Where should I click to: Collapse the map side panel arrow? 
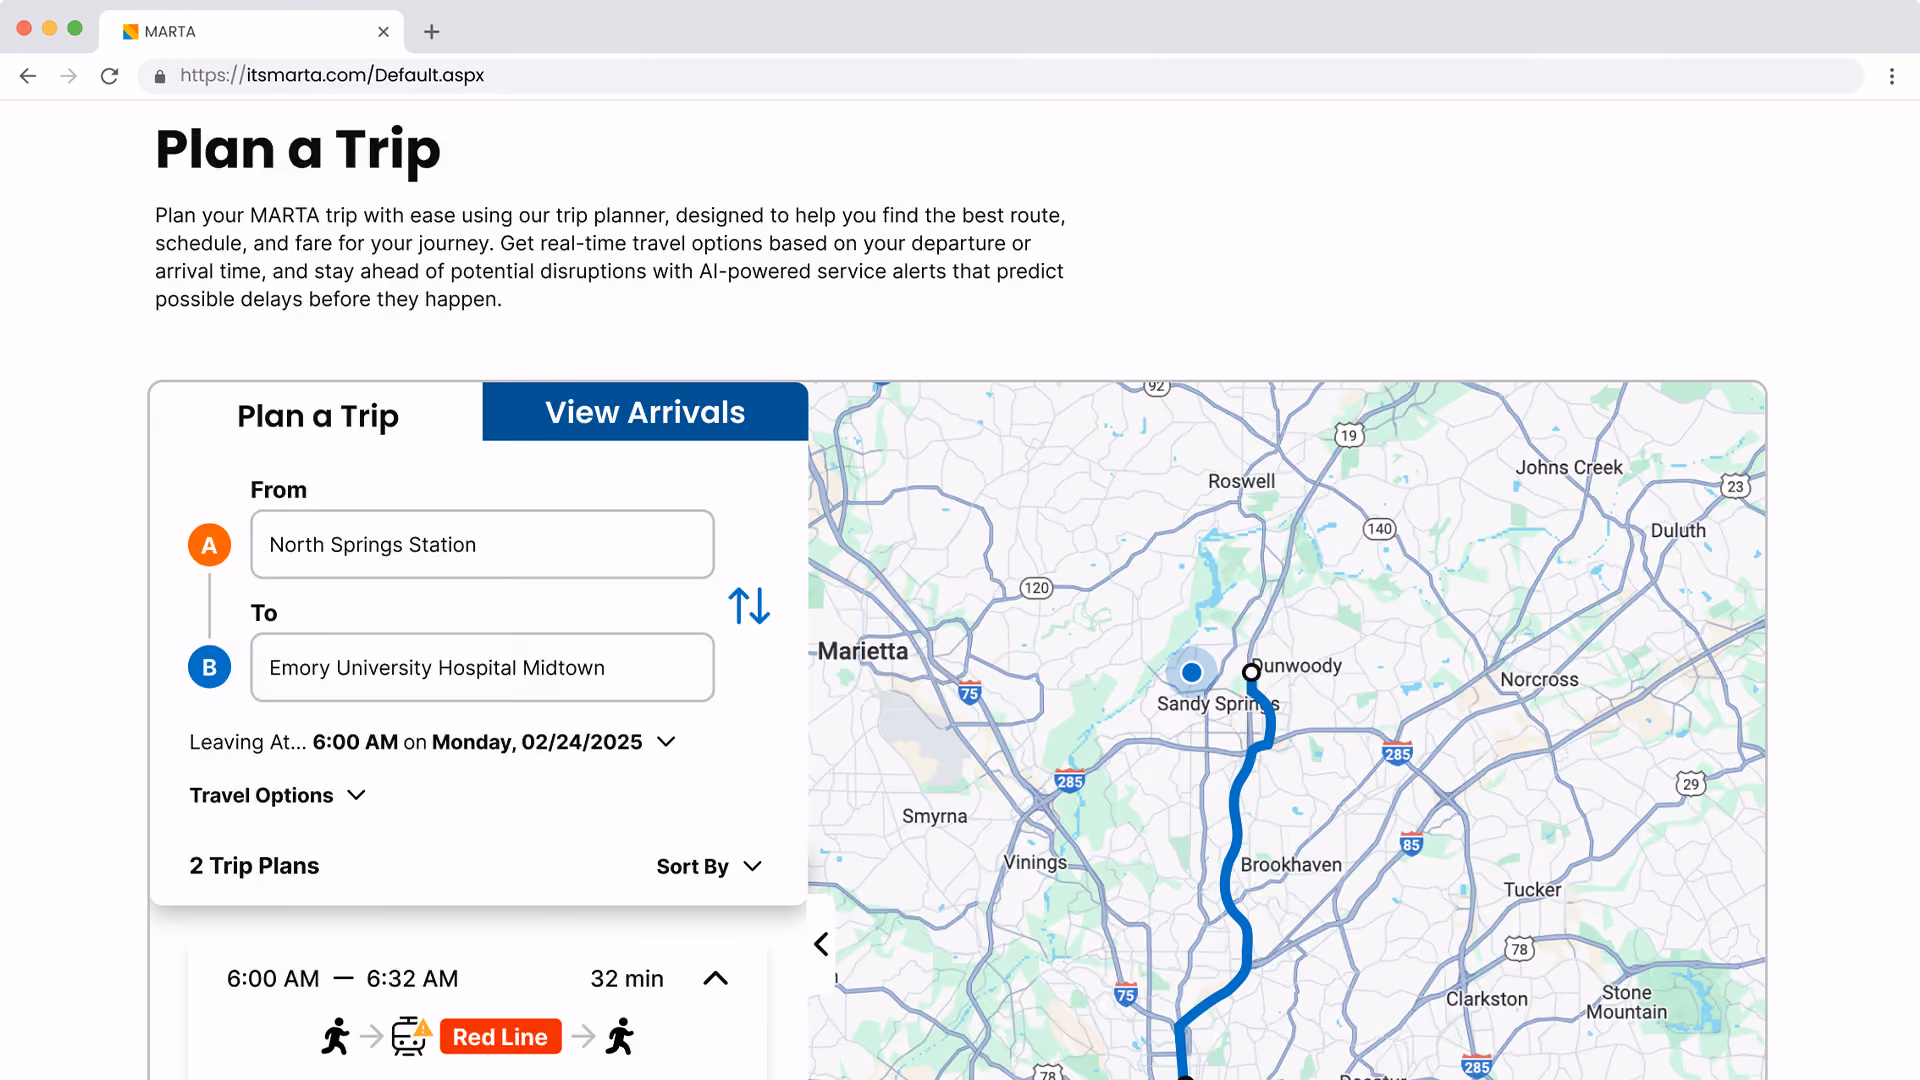tap(821, 944)
